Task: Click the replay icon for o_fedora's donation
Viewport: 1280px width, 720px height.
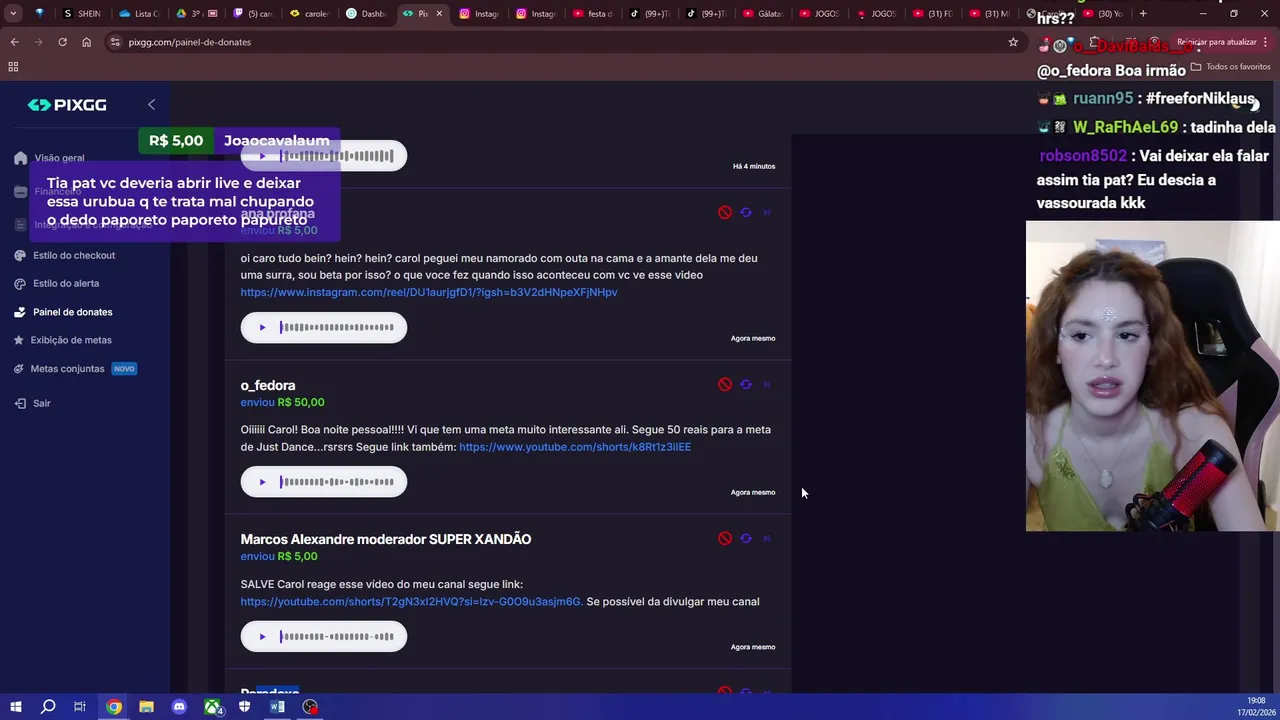Action: (x=746, y=384)
